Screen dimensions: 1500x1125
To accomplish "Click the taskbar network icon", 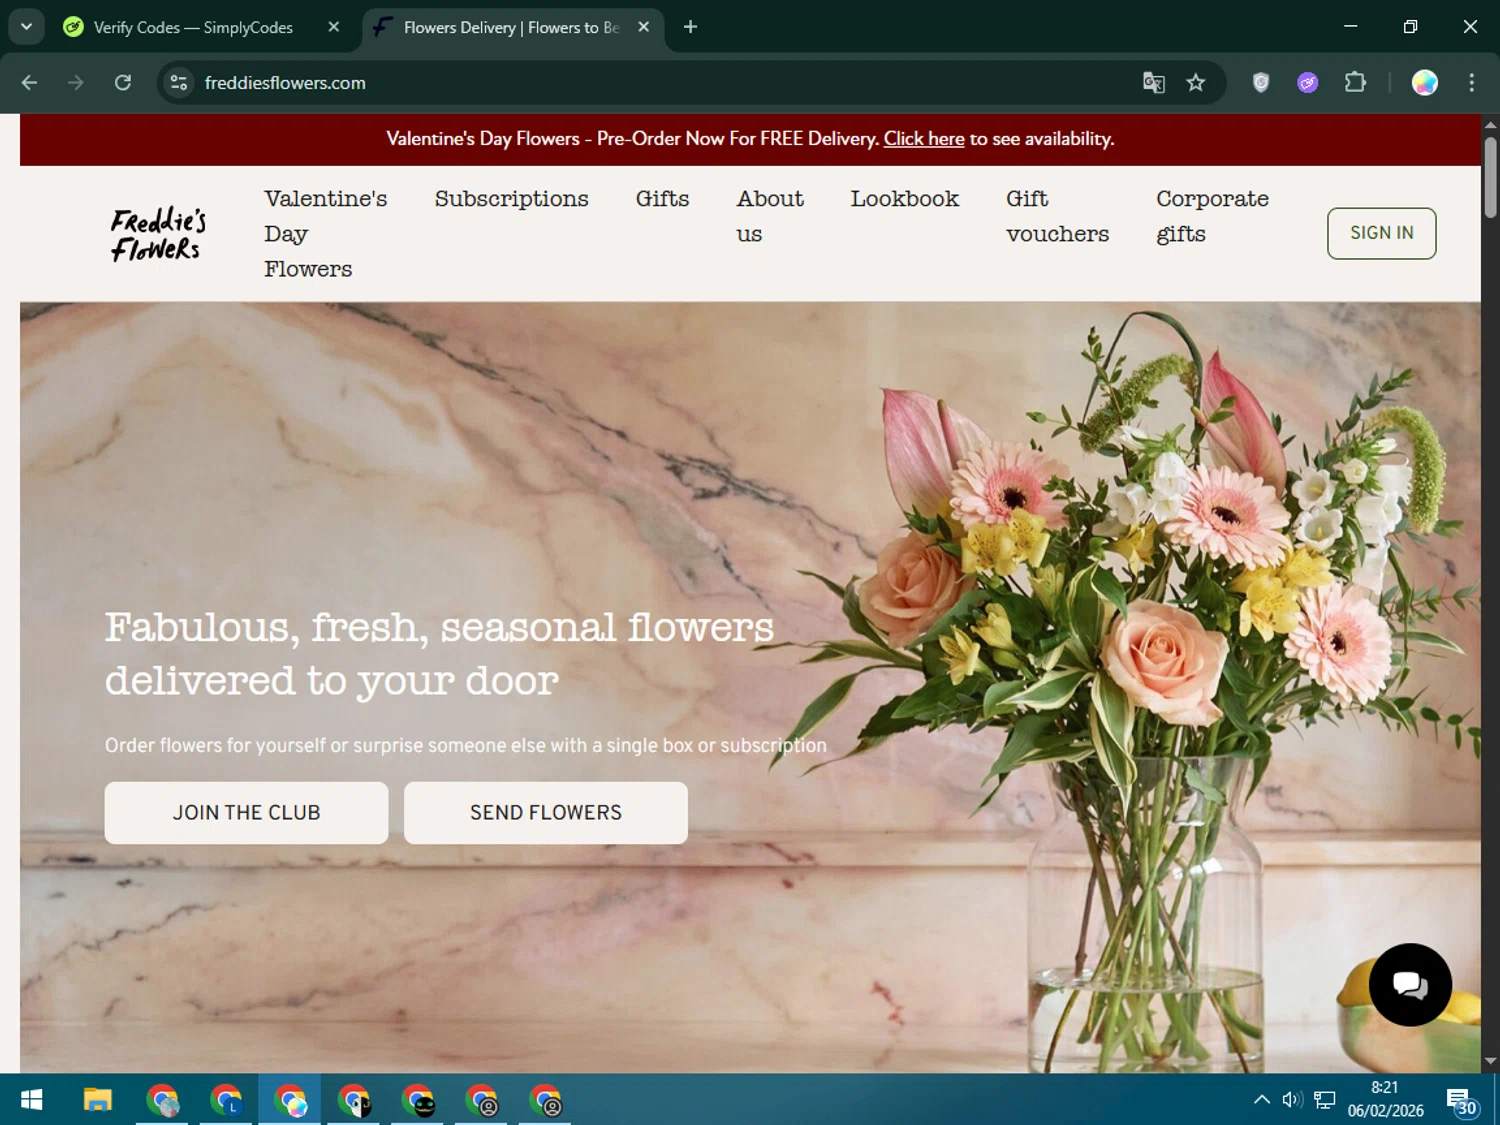I will click(x=1325, y=1100).
